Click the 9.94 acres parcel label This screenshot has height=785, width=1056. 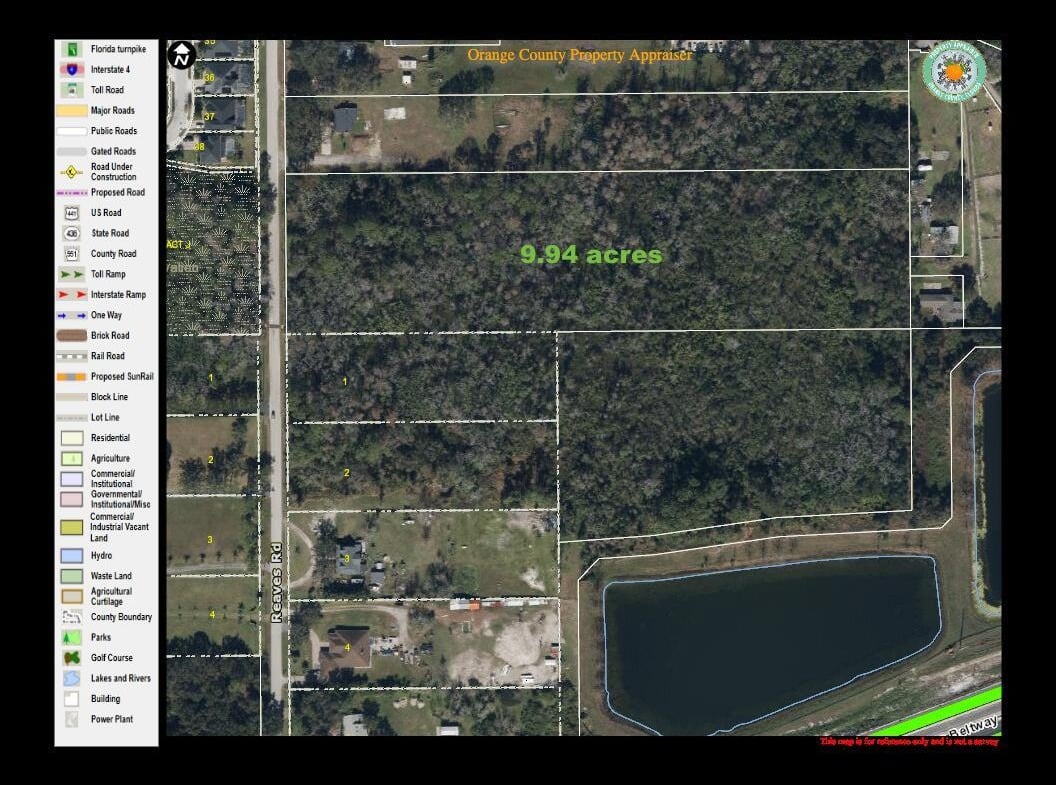(x=591, y=254)
